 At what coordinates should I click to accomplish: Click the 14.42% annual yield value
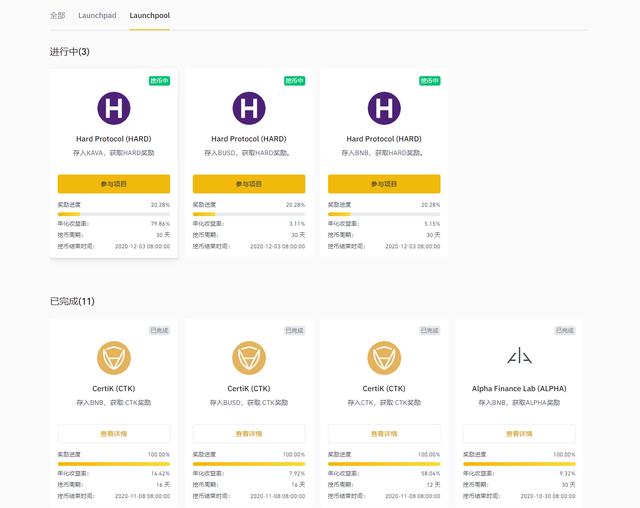(x=160, y=474)
